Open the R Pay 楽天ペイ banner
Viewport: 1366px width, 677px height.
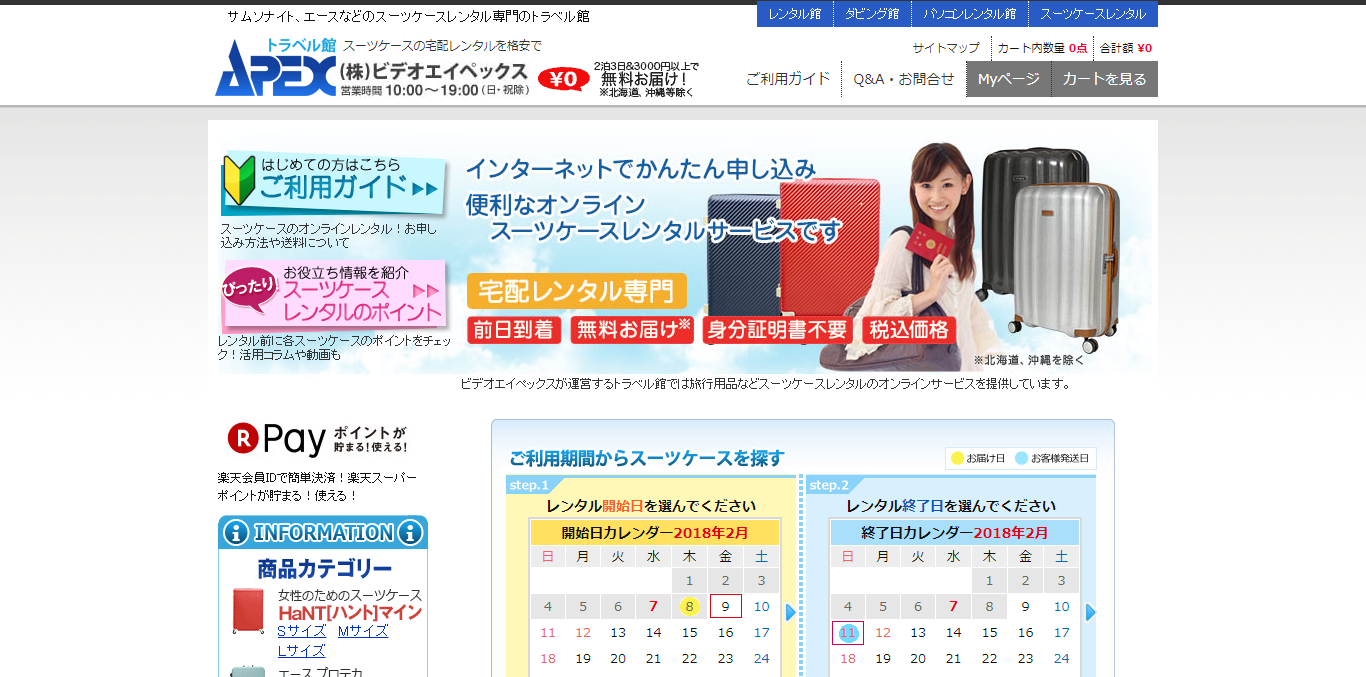318,438
